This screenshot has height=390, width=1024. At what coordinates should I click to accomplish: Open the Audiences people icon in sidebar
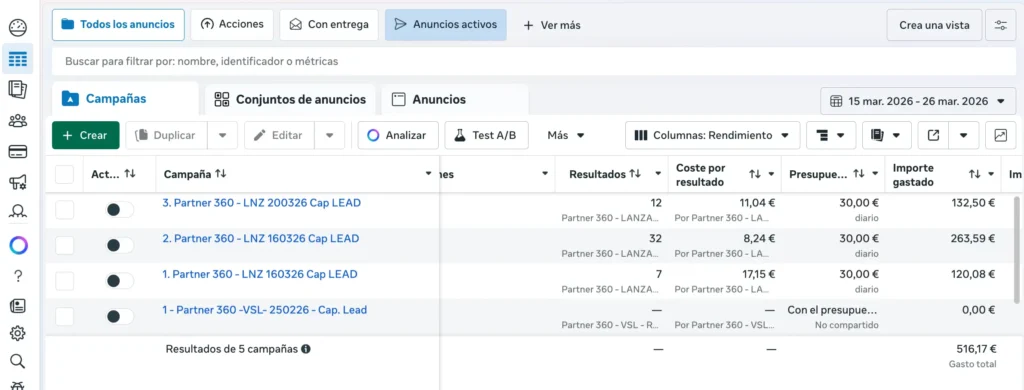tap(18, 121)
